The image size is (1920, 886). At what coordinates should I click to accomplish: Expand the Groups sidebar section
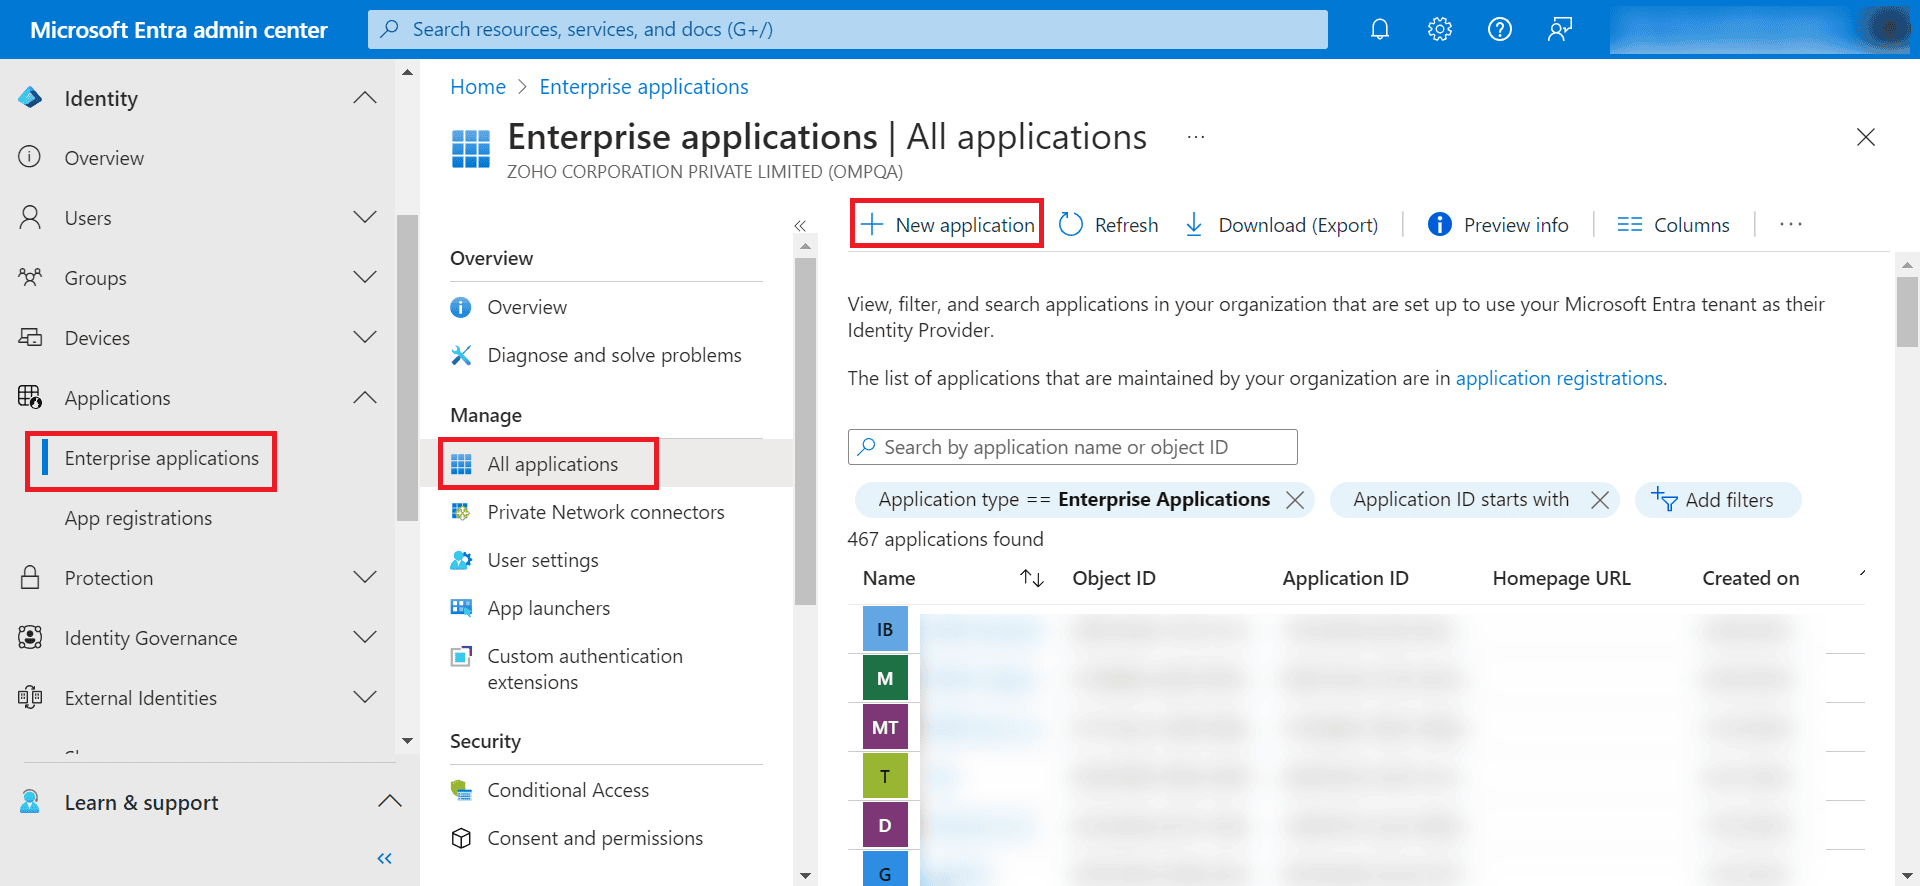365,278
